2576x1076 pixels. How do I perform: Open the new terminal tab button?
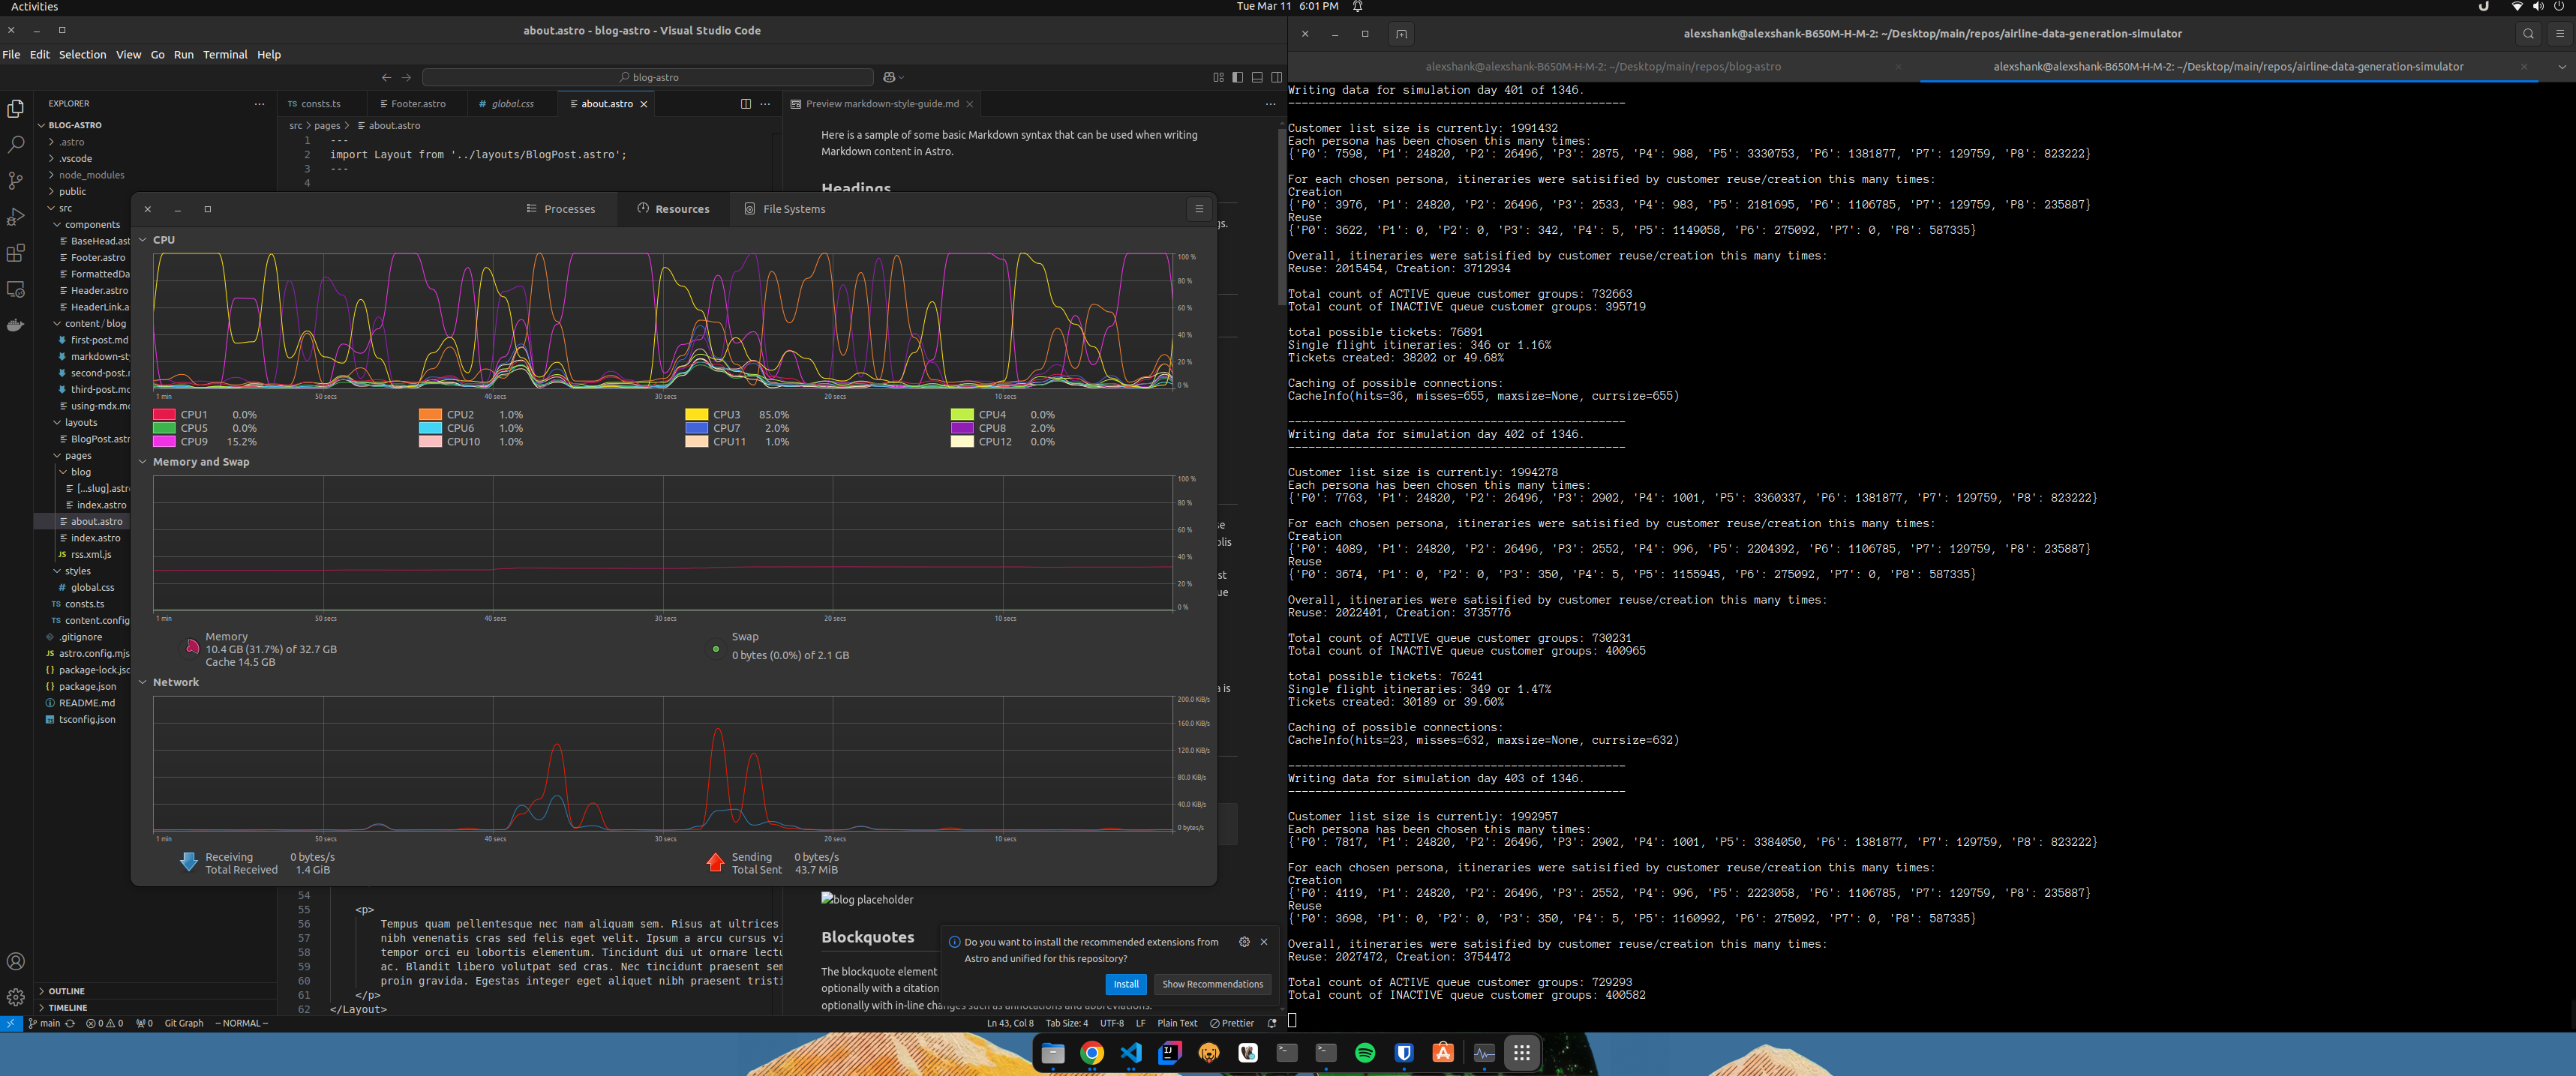tap(1401, 34)
